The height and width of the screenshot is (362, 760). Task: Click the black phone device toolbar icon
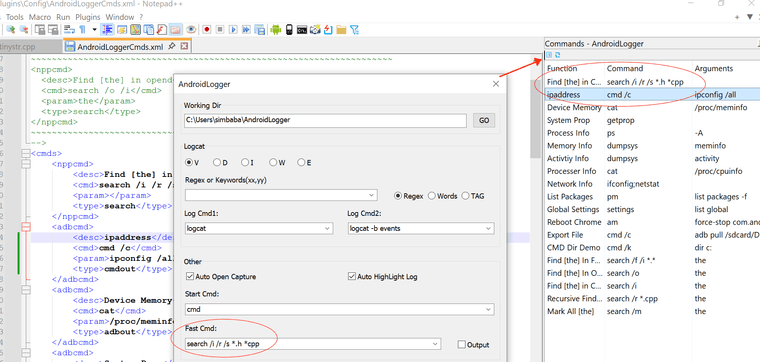[289, 30]
